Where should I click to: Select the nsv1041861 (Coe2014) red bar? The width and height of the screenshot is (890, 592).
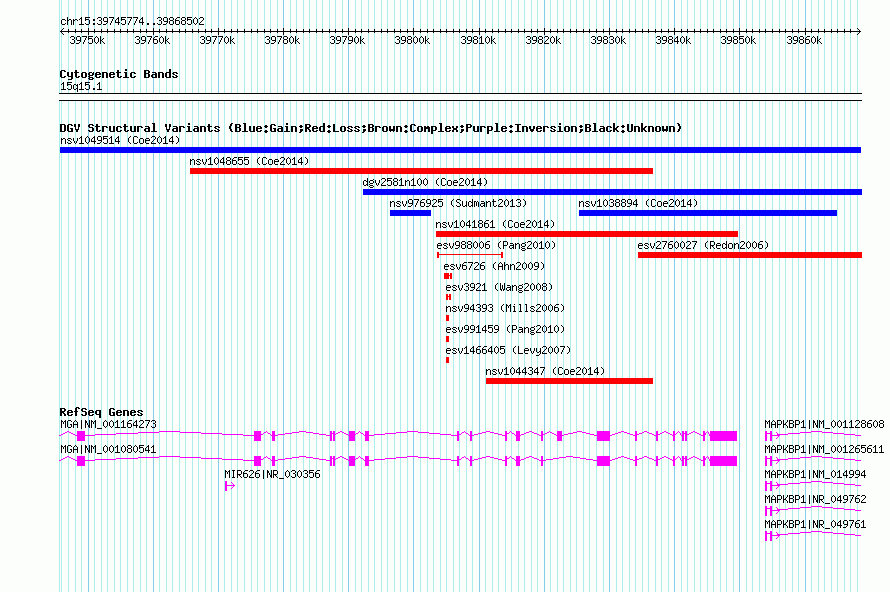tap(587, 234)
